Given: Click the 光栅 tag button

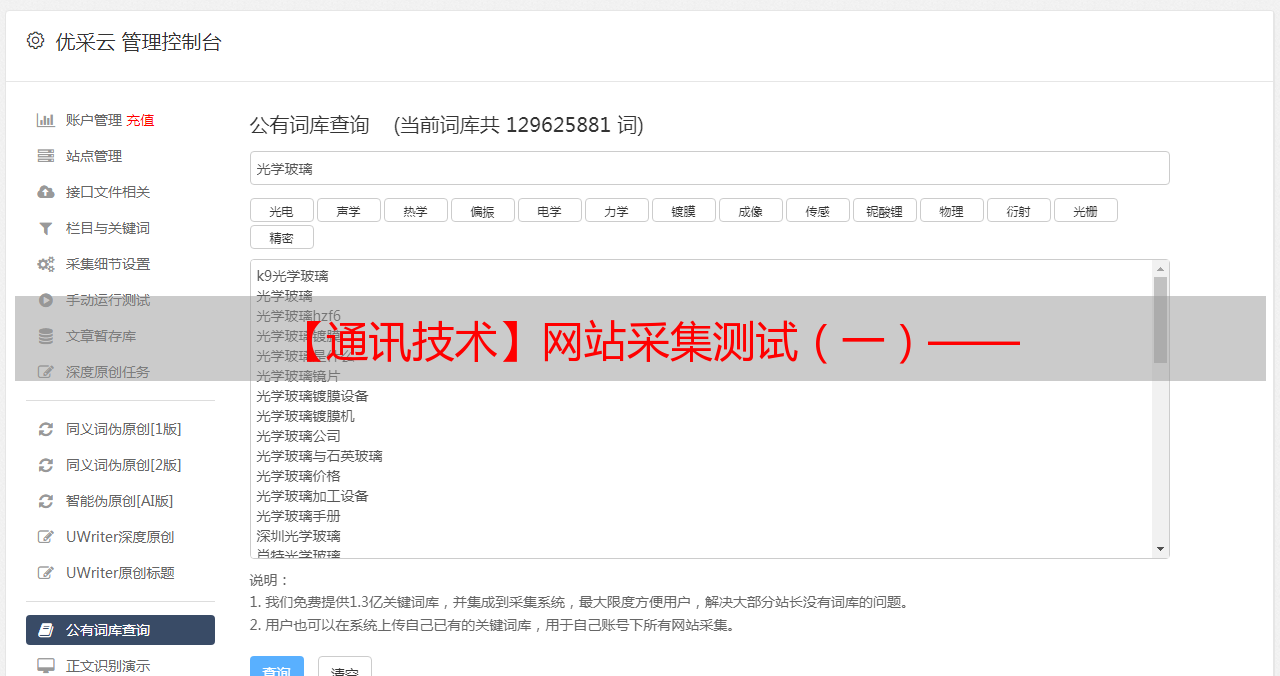Looking at the screenshot, I should click(1085, 210).
